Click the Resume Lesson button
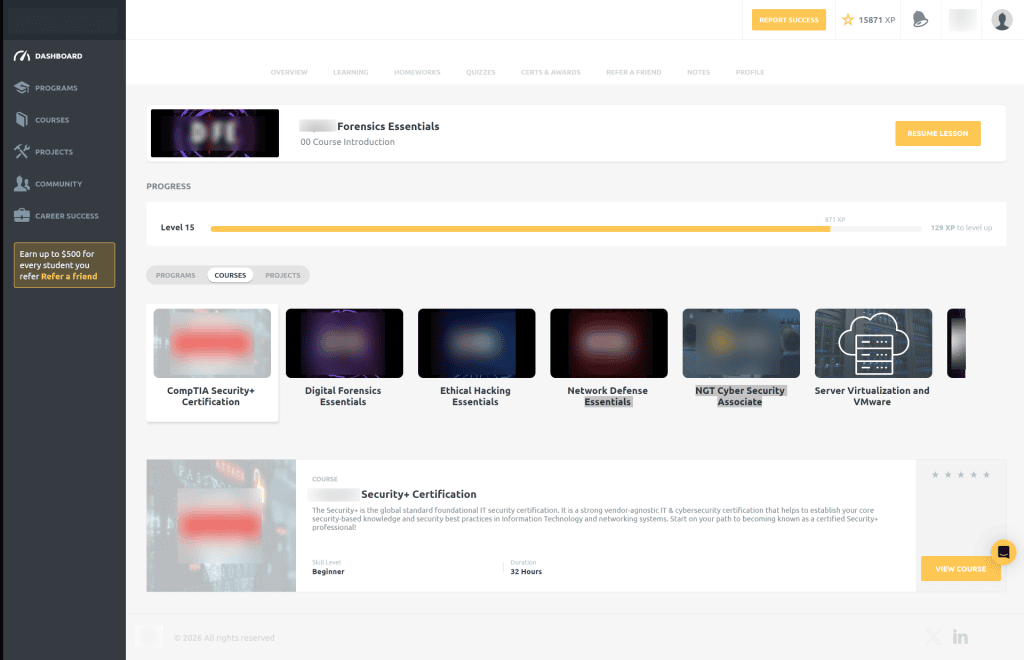Viewport: 1024px width, 660px height. click(x=938, y=133)
